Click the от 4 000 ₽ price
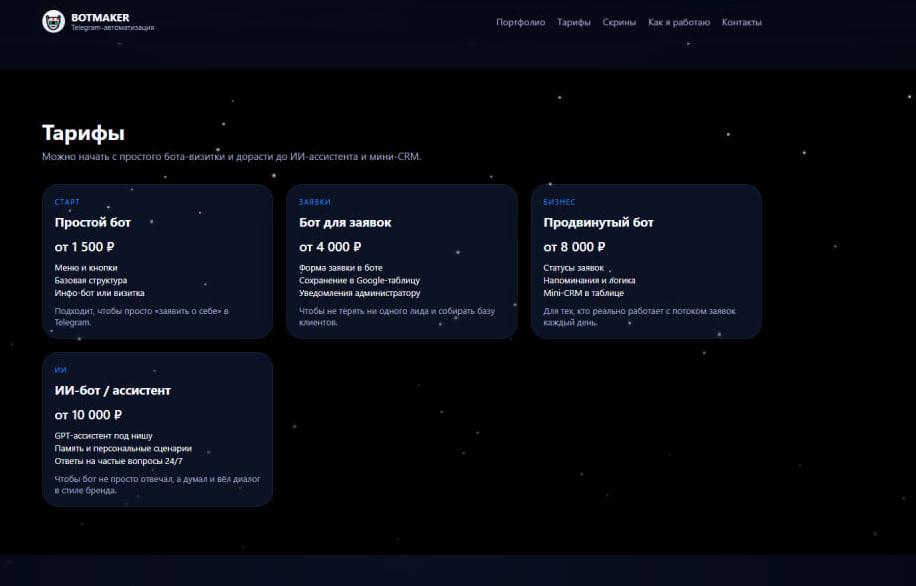The height and width of the screenshot is (586, 916). pos(330,247)
